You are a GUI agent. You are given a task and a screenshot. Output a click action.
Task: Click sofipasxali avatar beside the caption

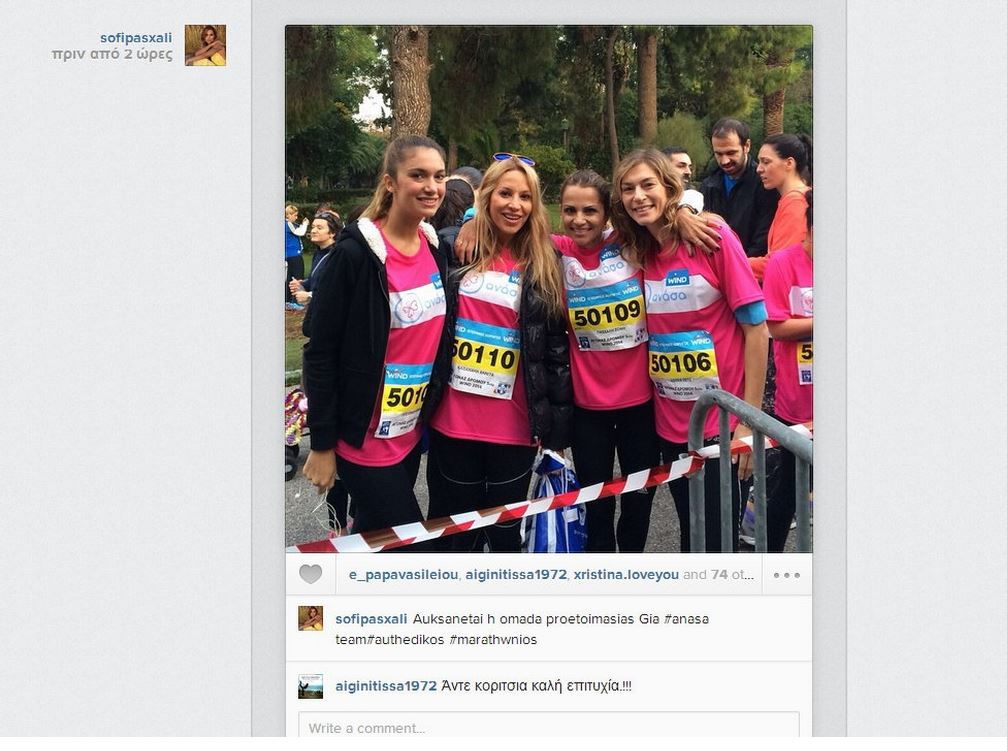tap(311, 618)
